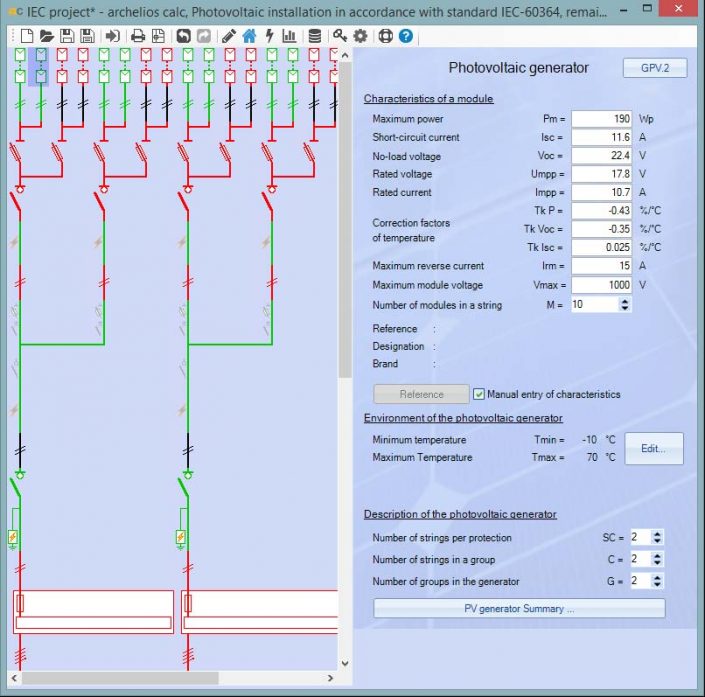Click the left yellow surge arrester symbol

point(13,537)
